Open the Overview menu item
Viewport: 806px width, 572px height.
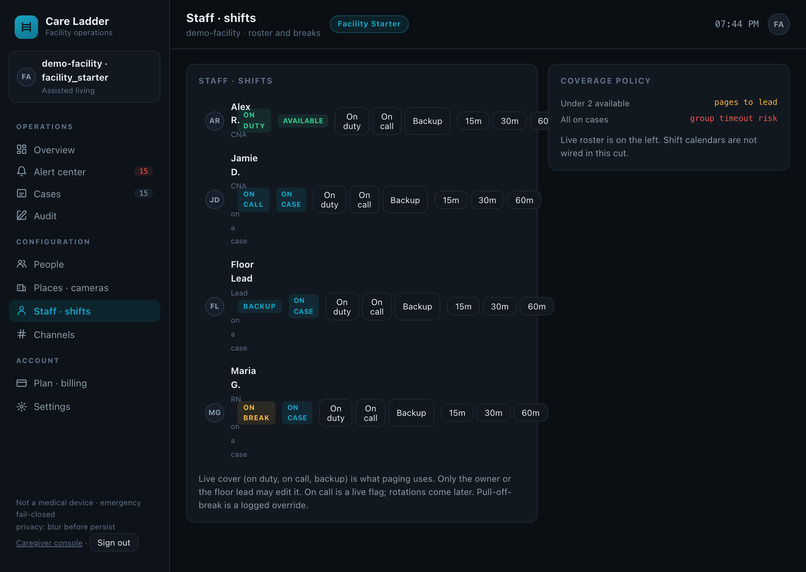pos(85,150)
